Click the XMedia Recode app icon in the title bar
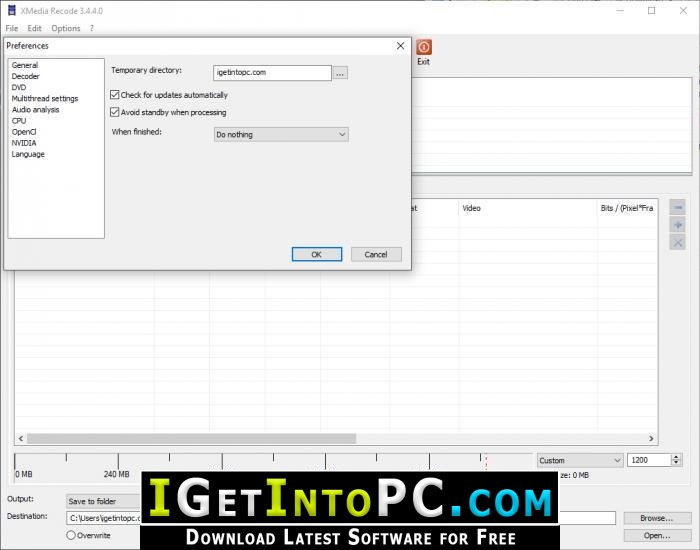 point(12,10)
